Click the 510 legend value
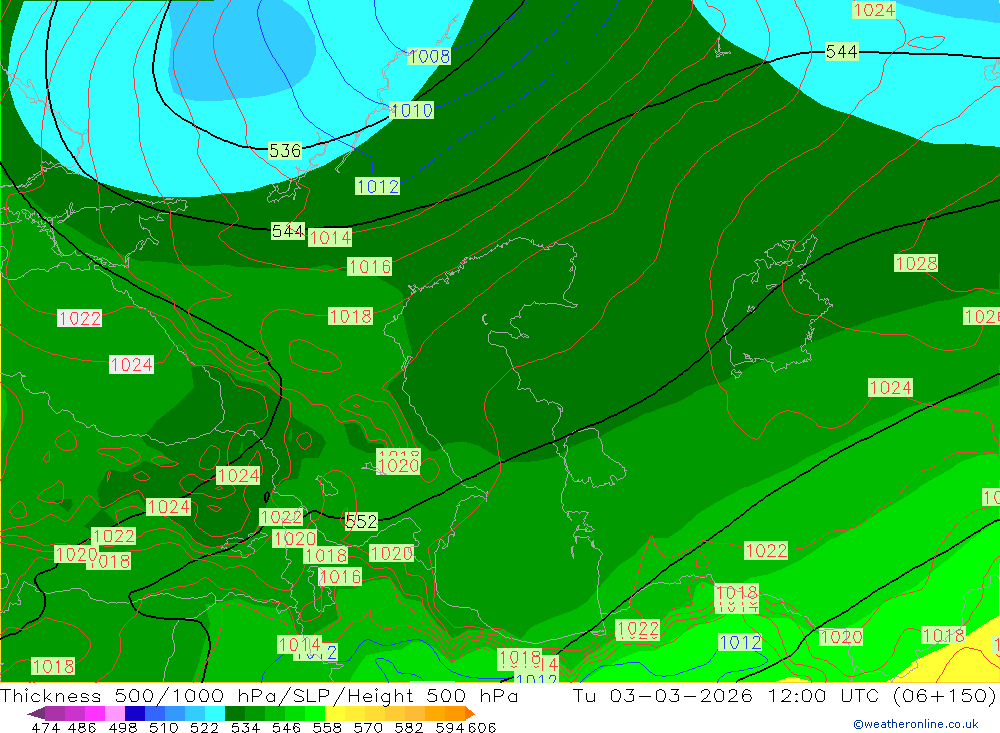 coord(163,727)
